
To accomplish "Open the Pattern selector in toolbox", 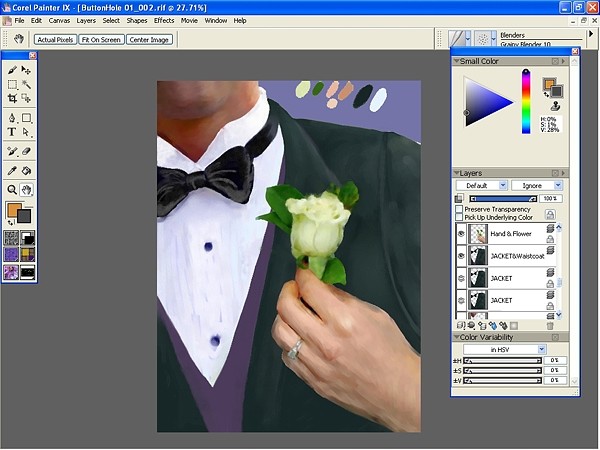I will coord(11,254).
